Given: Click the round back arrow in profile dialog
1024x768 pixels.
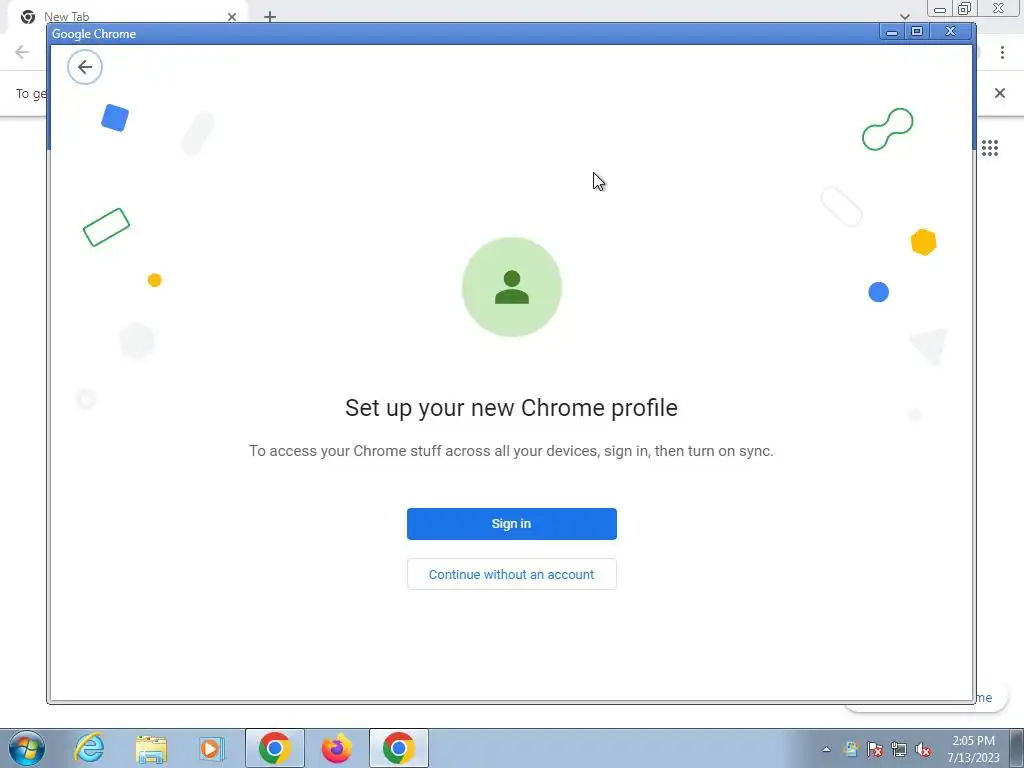Looking at the screenshot, I should point(85,67).
